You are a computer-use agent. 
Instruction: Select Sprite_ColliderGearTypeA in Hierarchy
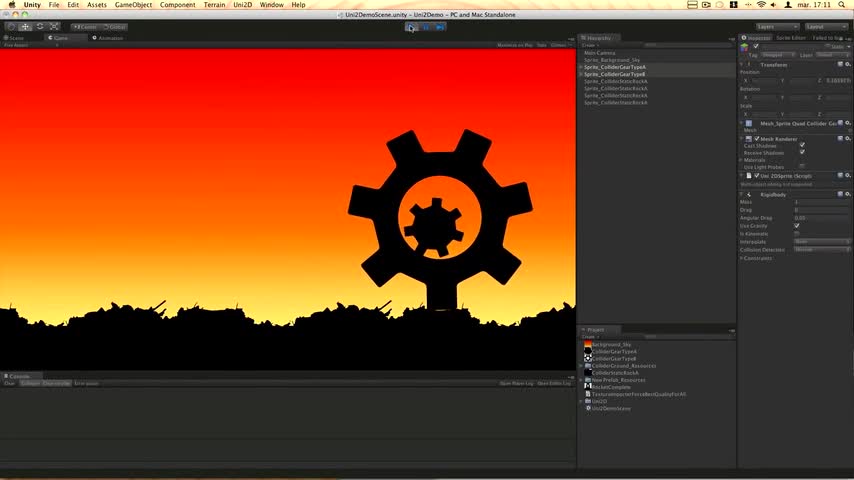(615, 67)
